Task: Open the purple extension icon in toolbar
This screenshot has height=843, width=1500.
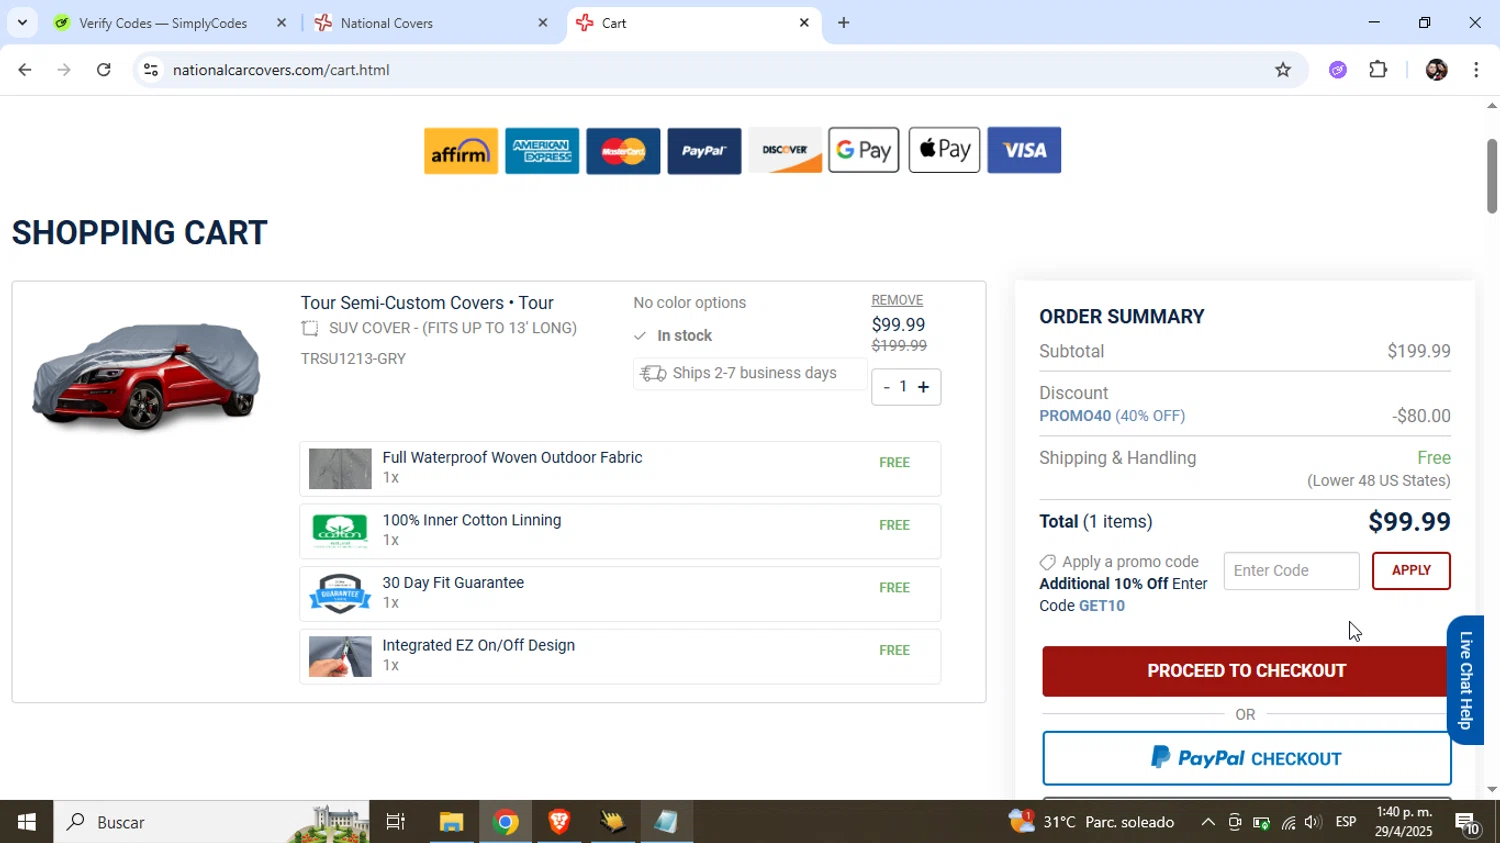Action: click(x=1338, y=70)
